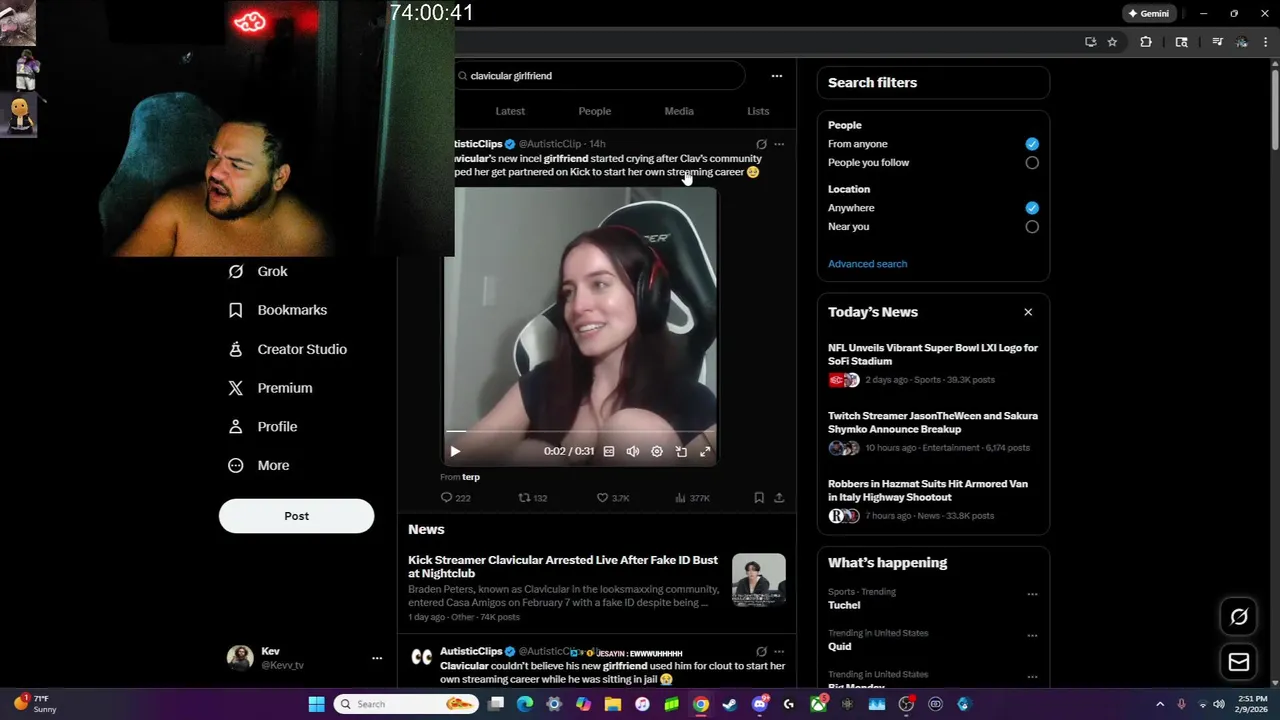This screenshot has height=720, width=1280.
Task: Mute the video using the speaker icon
Action: click(633, 451)
